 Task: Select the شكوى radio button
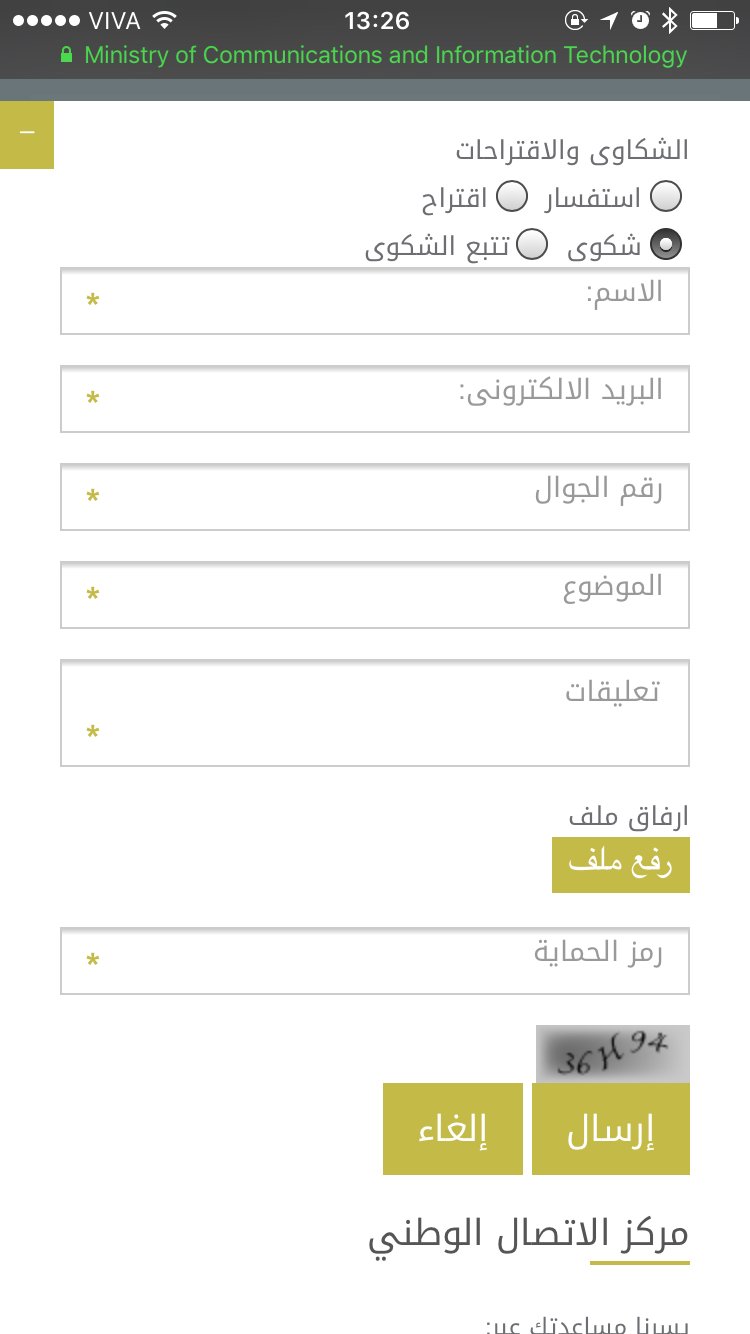pos(666,244)
